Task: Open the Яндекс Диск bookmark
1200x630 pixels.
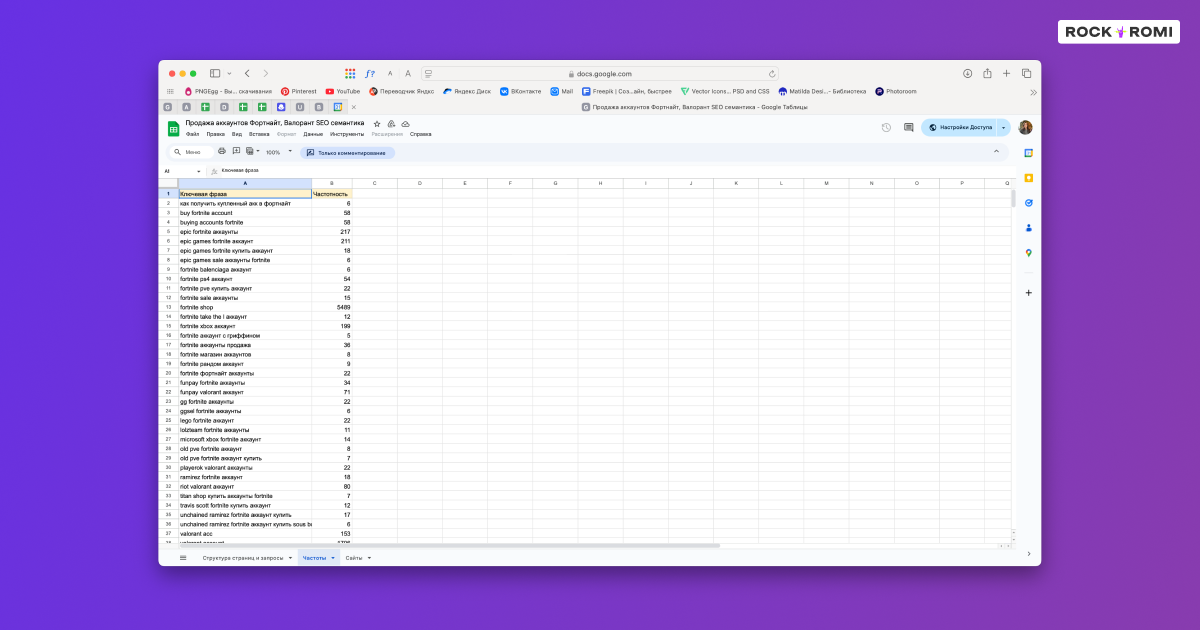Action: (467, 91)
